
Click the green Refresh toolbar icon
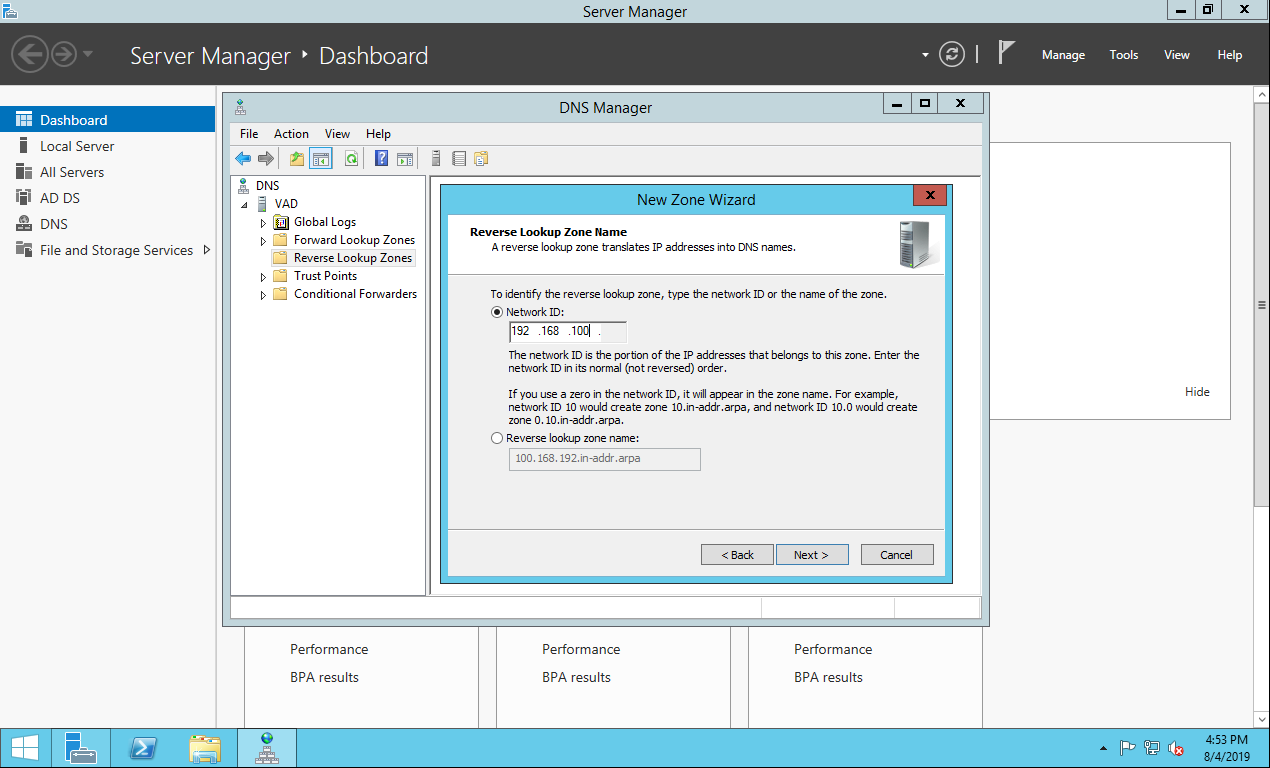(351, 158)
